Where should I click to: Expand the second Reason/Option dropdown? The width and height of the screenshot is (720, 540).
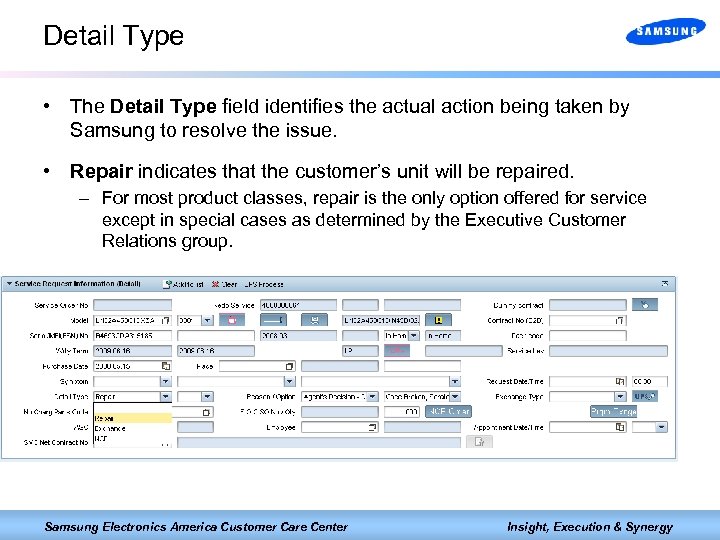(x=455, y=396)
